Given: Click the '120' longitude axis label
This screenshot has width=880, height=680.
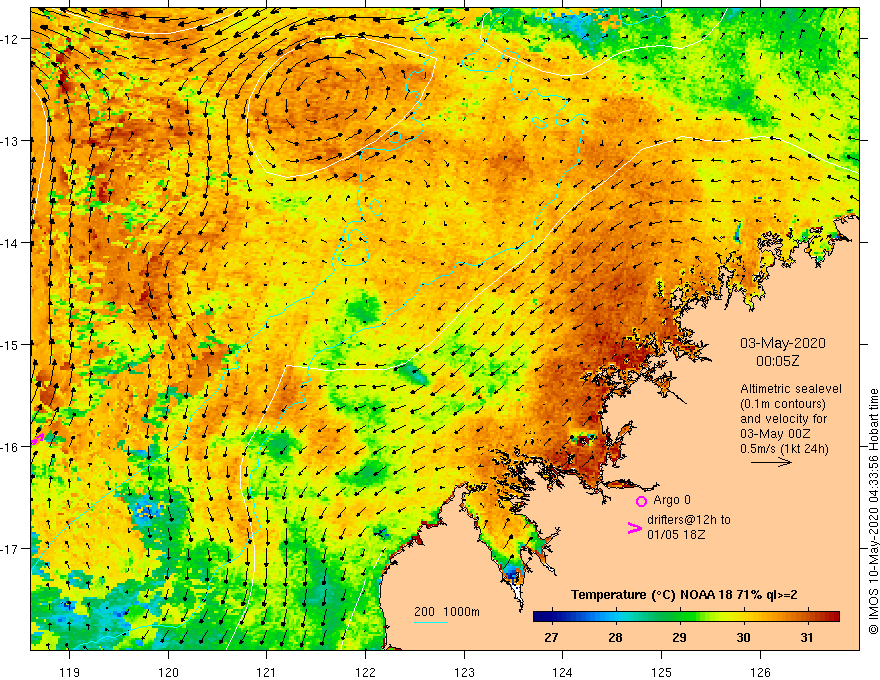Looking at the screenshot, I should [168, 672].
